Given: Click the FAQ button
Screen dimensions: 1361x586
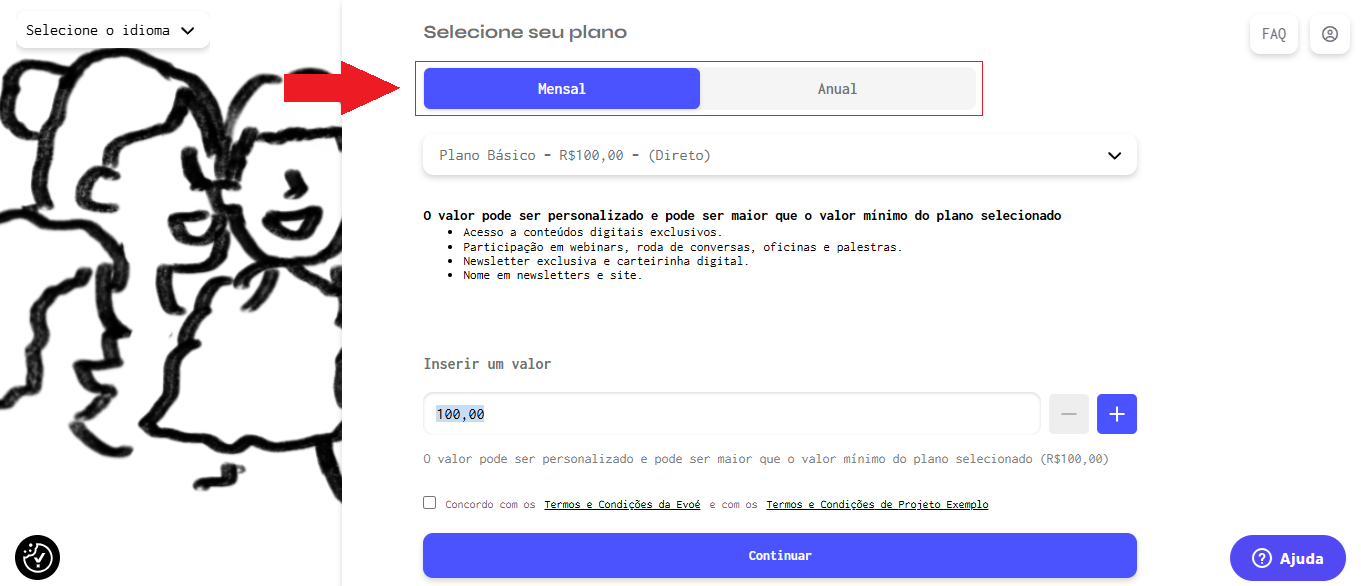Looking at the screenshot, I should click(x=1274, y=34).
